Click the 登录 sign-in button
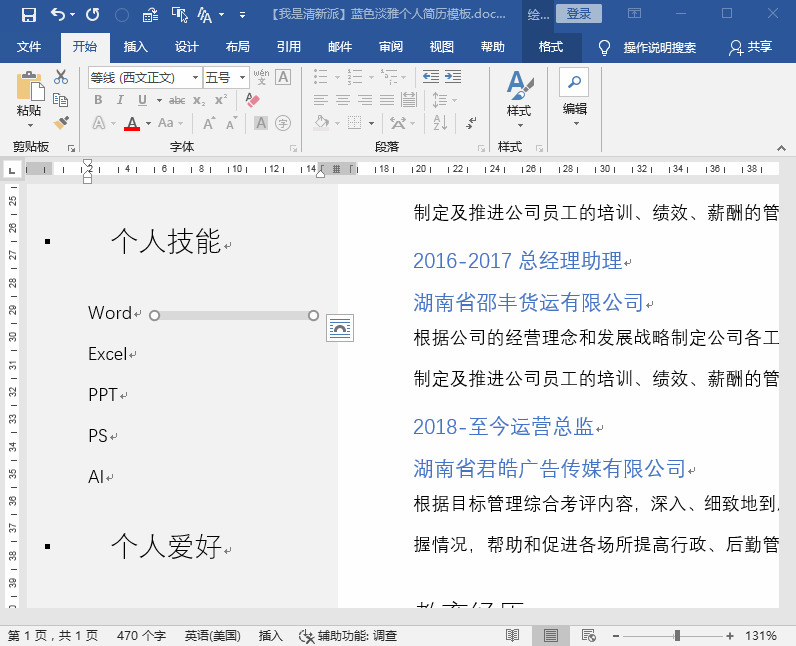Viewport: 796px width, 646px height. 579,13
